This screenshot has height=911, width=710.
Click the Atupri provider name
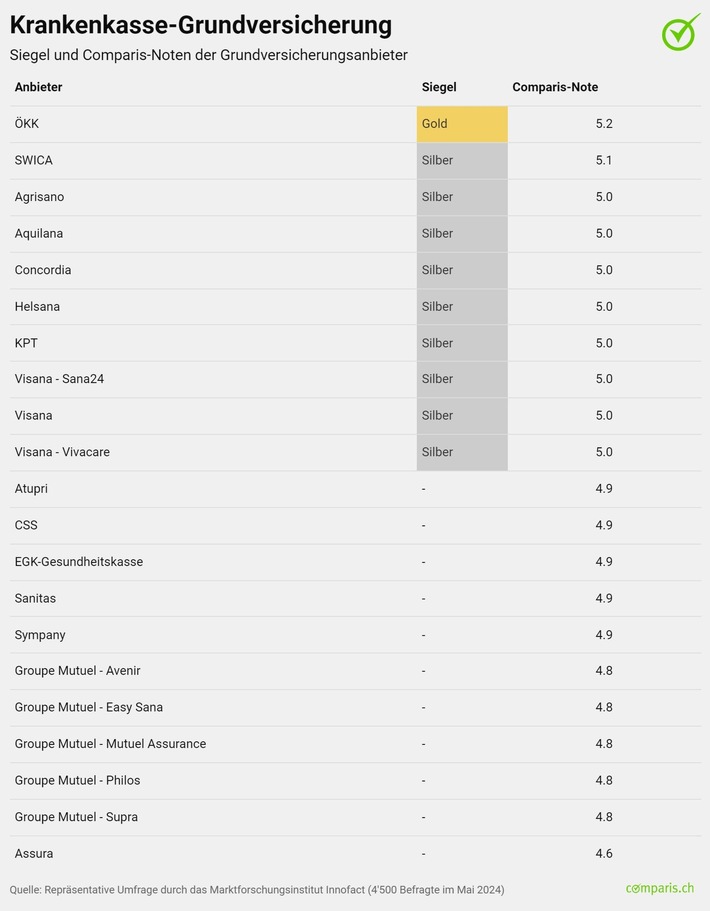coord(31,488)
